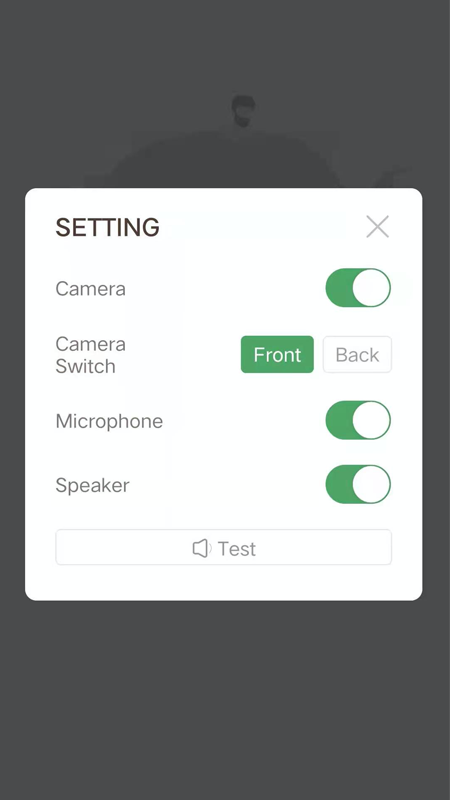The width and height of the screenshot is (450, 800).
Task: Click the Camera Switch label
Action: 90,355
